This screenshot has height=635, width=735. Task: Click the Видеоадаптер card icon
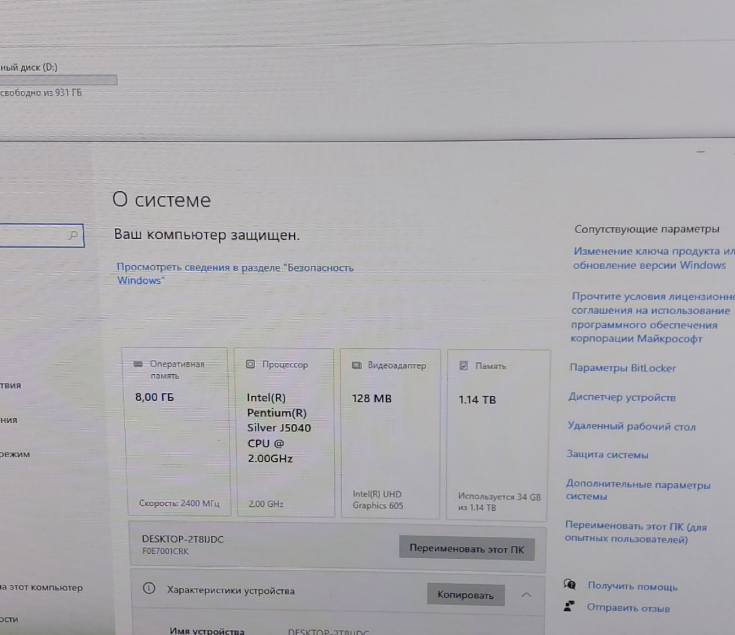click(x=357, y=366)
